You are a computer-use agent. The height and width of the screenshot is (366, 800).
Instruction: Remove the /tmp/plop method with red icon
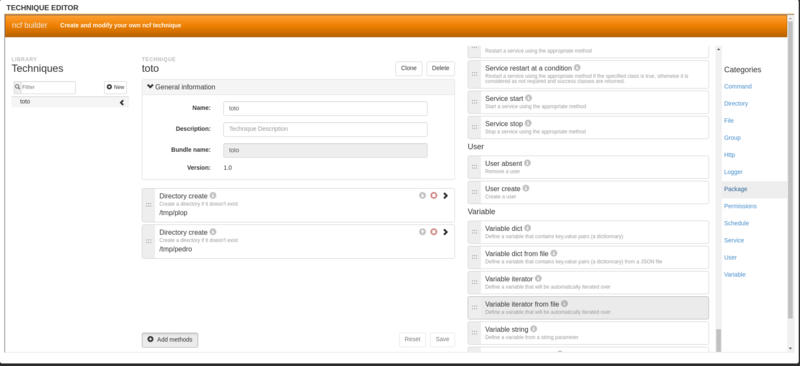434,196
